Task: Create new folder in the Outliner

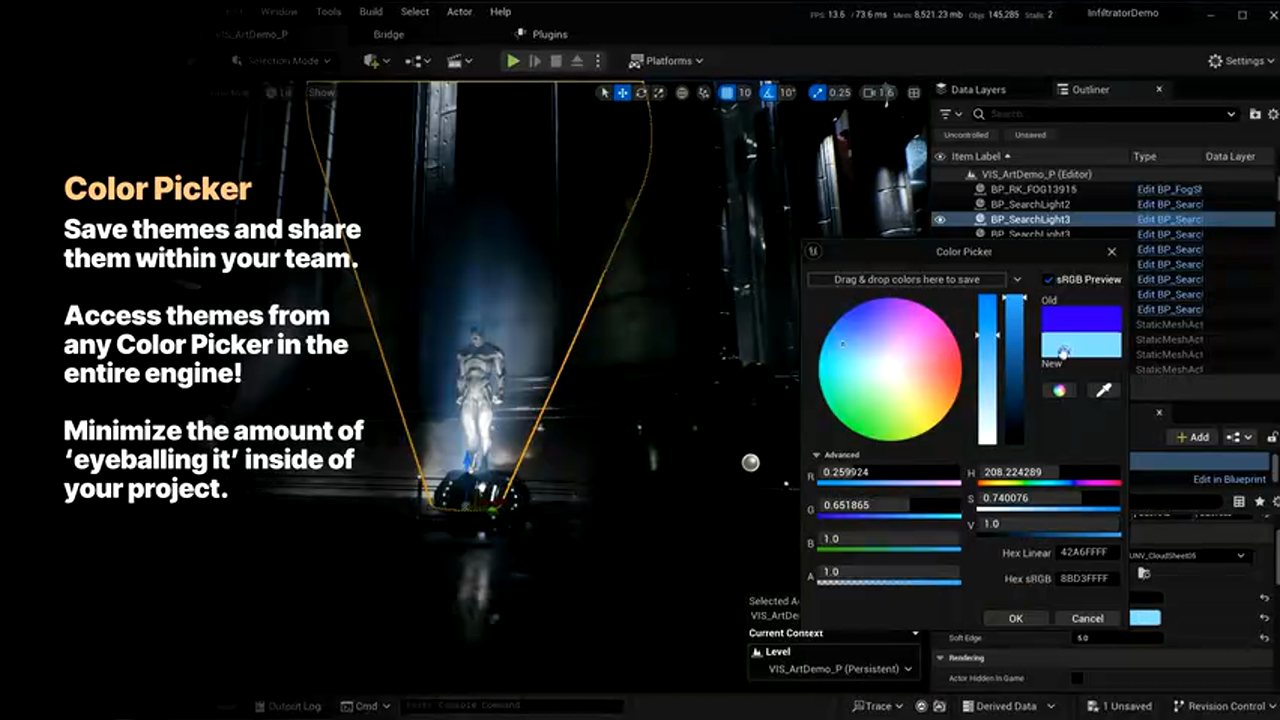Action: pyautogui.click(x=1255, y=114)
